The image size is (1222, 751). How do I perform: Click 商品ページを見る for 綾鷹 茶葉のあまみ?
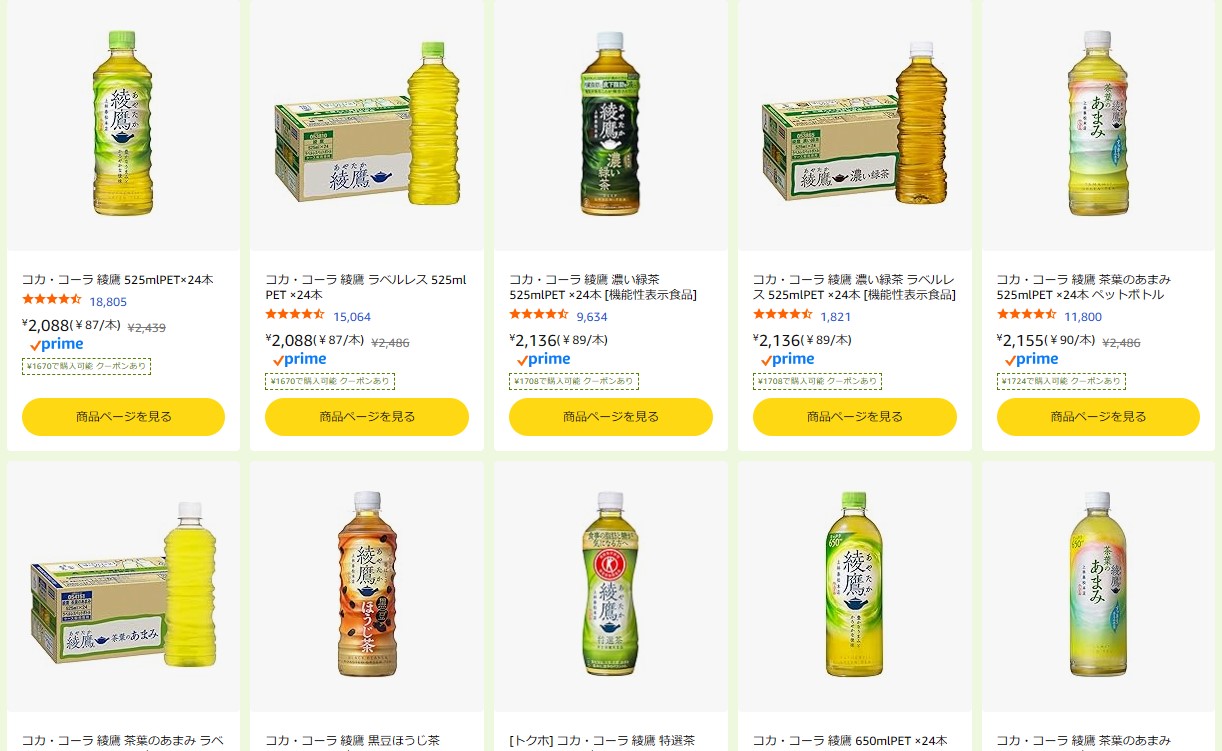pyautogui.click(x=1098, y=417)
